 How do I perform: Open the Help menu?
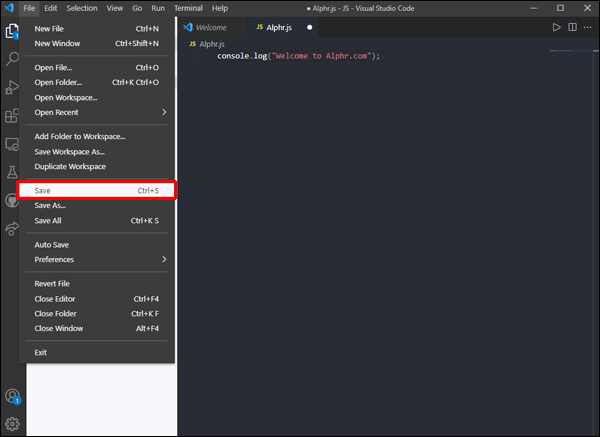[x=220, y=8]
